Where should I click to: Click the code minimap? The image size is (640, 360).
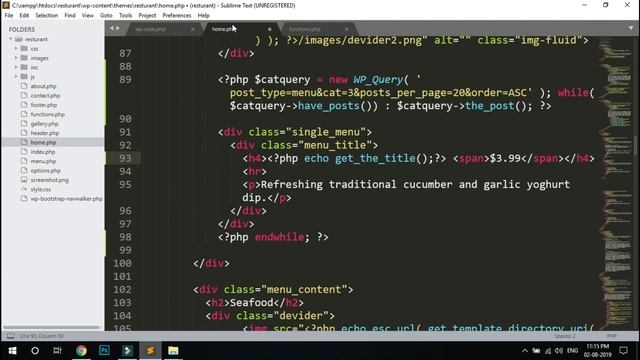[616, 183]
